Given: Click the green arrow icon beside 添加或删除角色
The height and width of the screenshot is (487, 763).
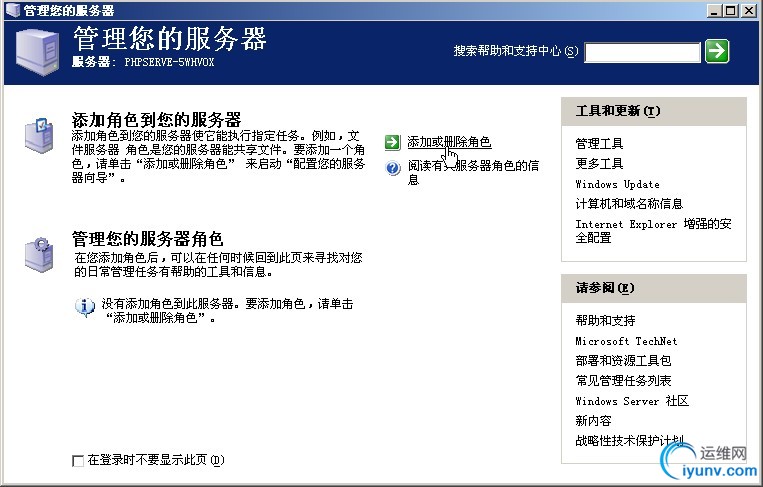Looking at the screenshot, I should [x=392, y=142].
